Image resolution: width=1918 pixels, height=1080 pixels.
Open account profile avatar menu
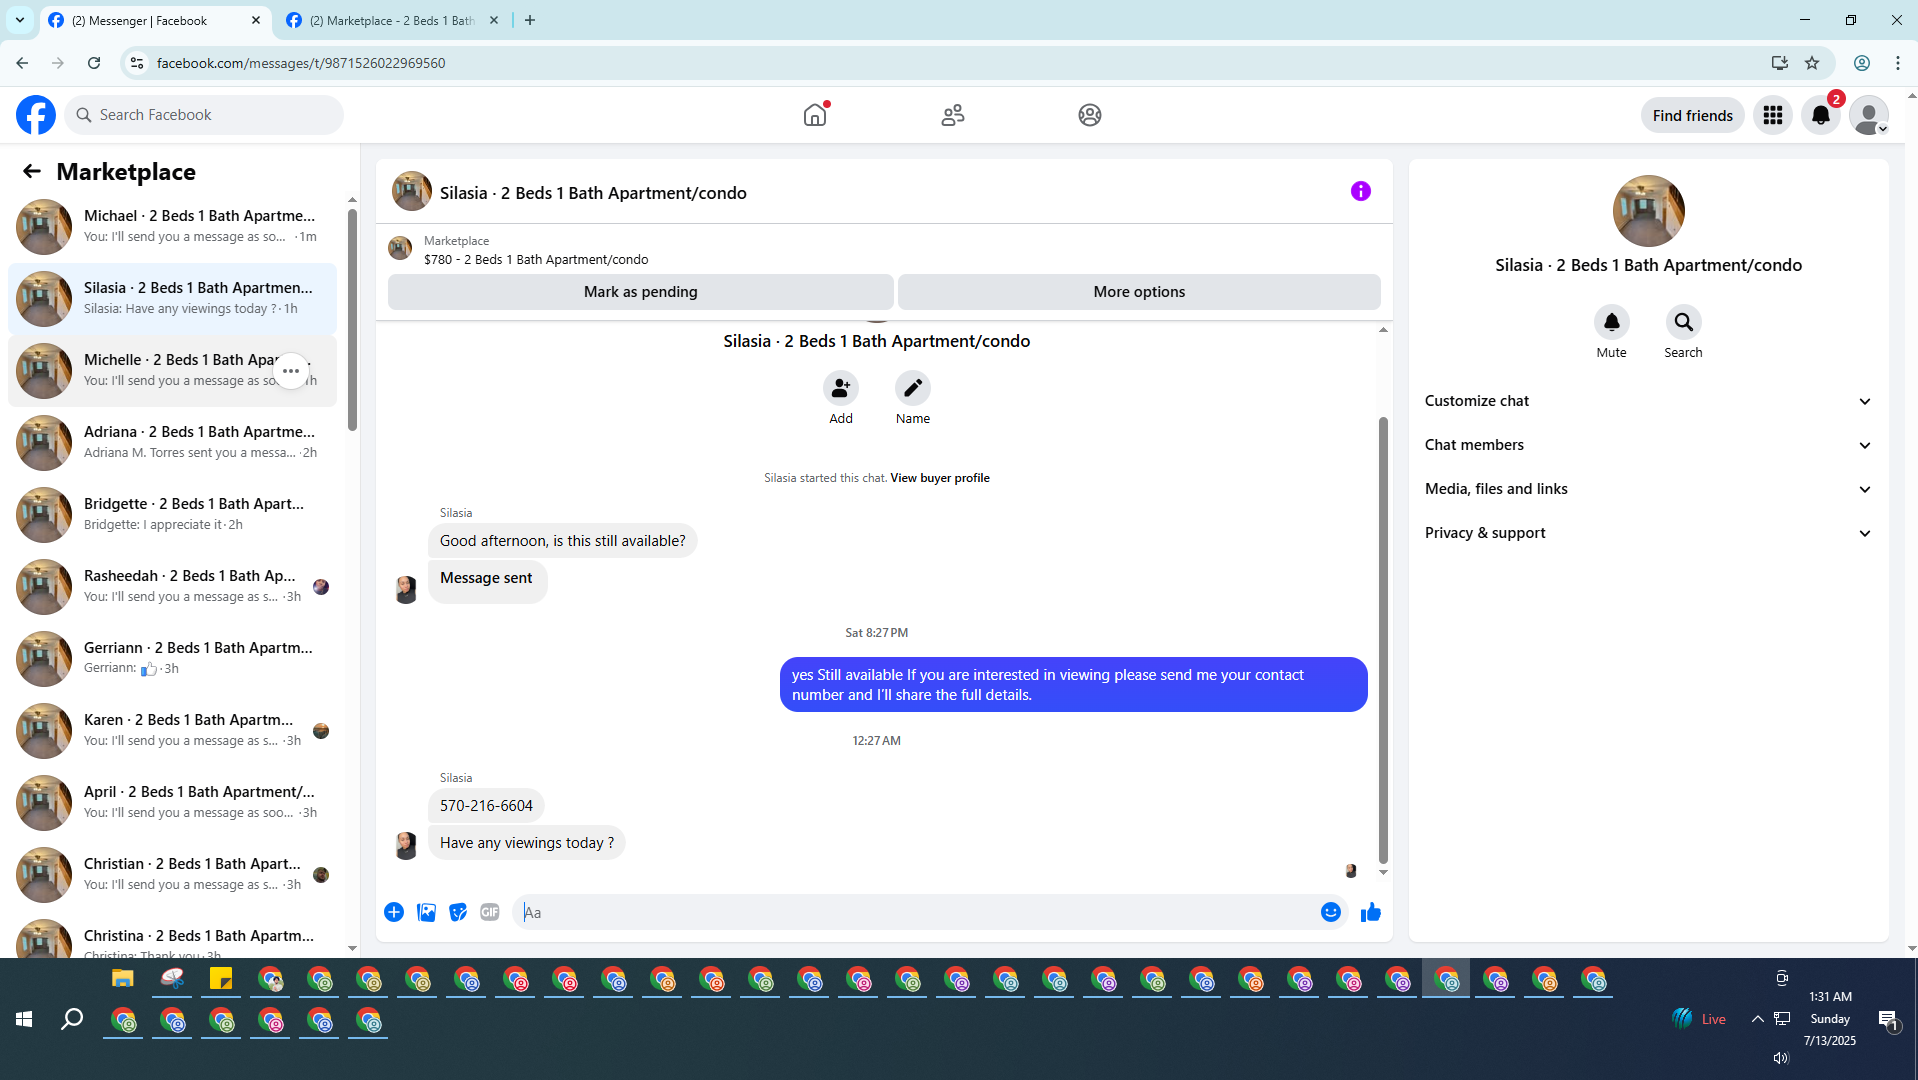[x=1869, y=115]
